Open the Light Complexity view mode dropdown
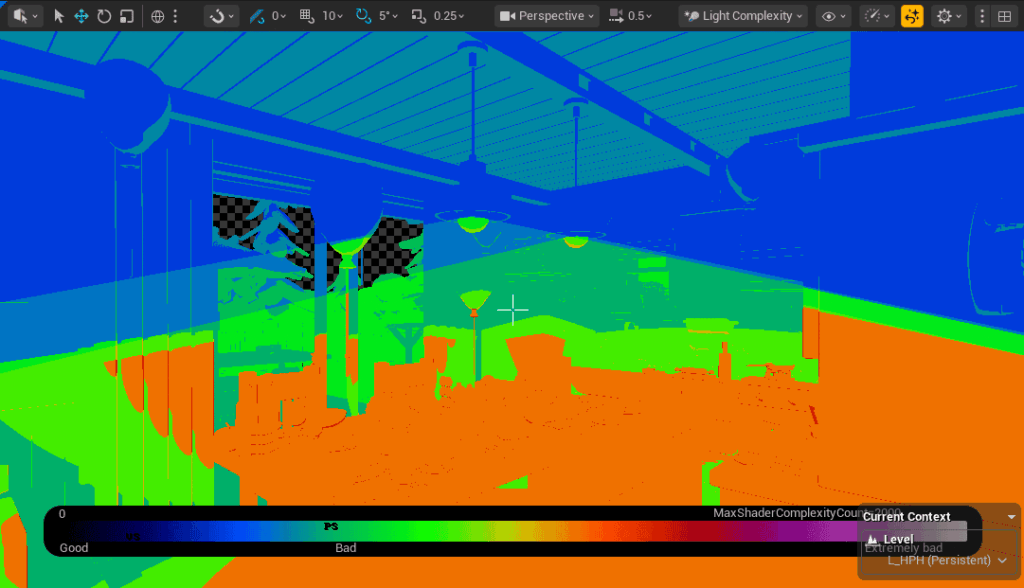 743,16
